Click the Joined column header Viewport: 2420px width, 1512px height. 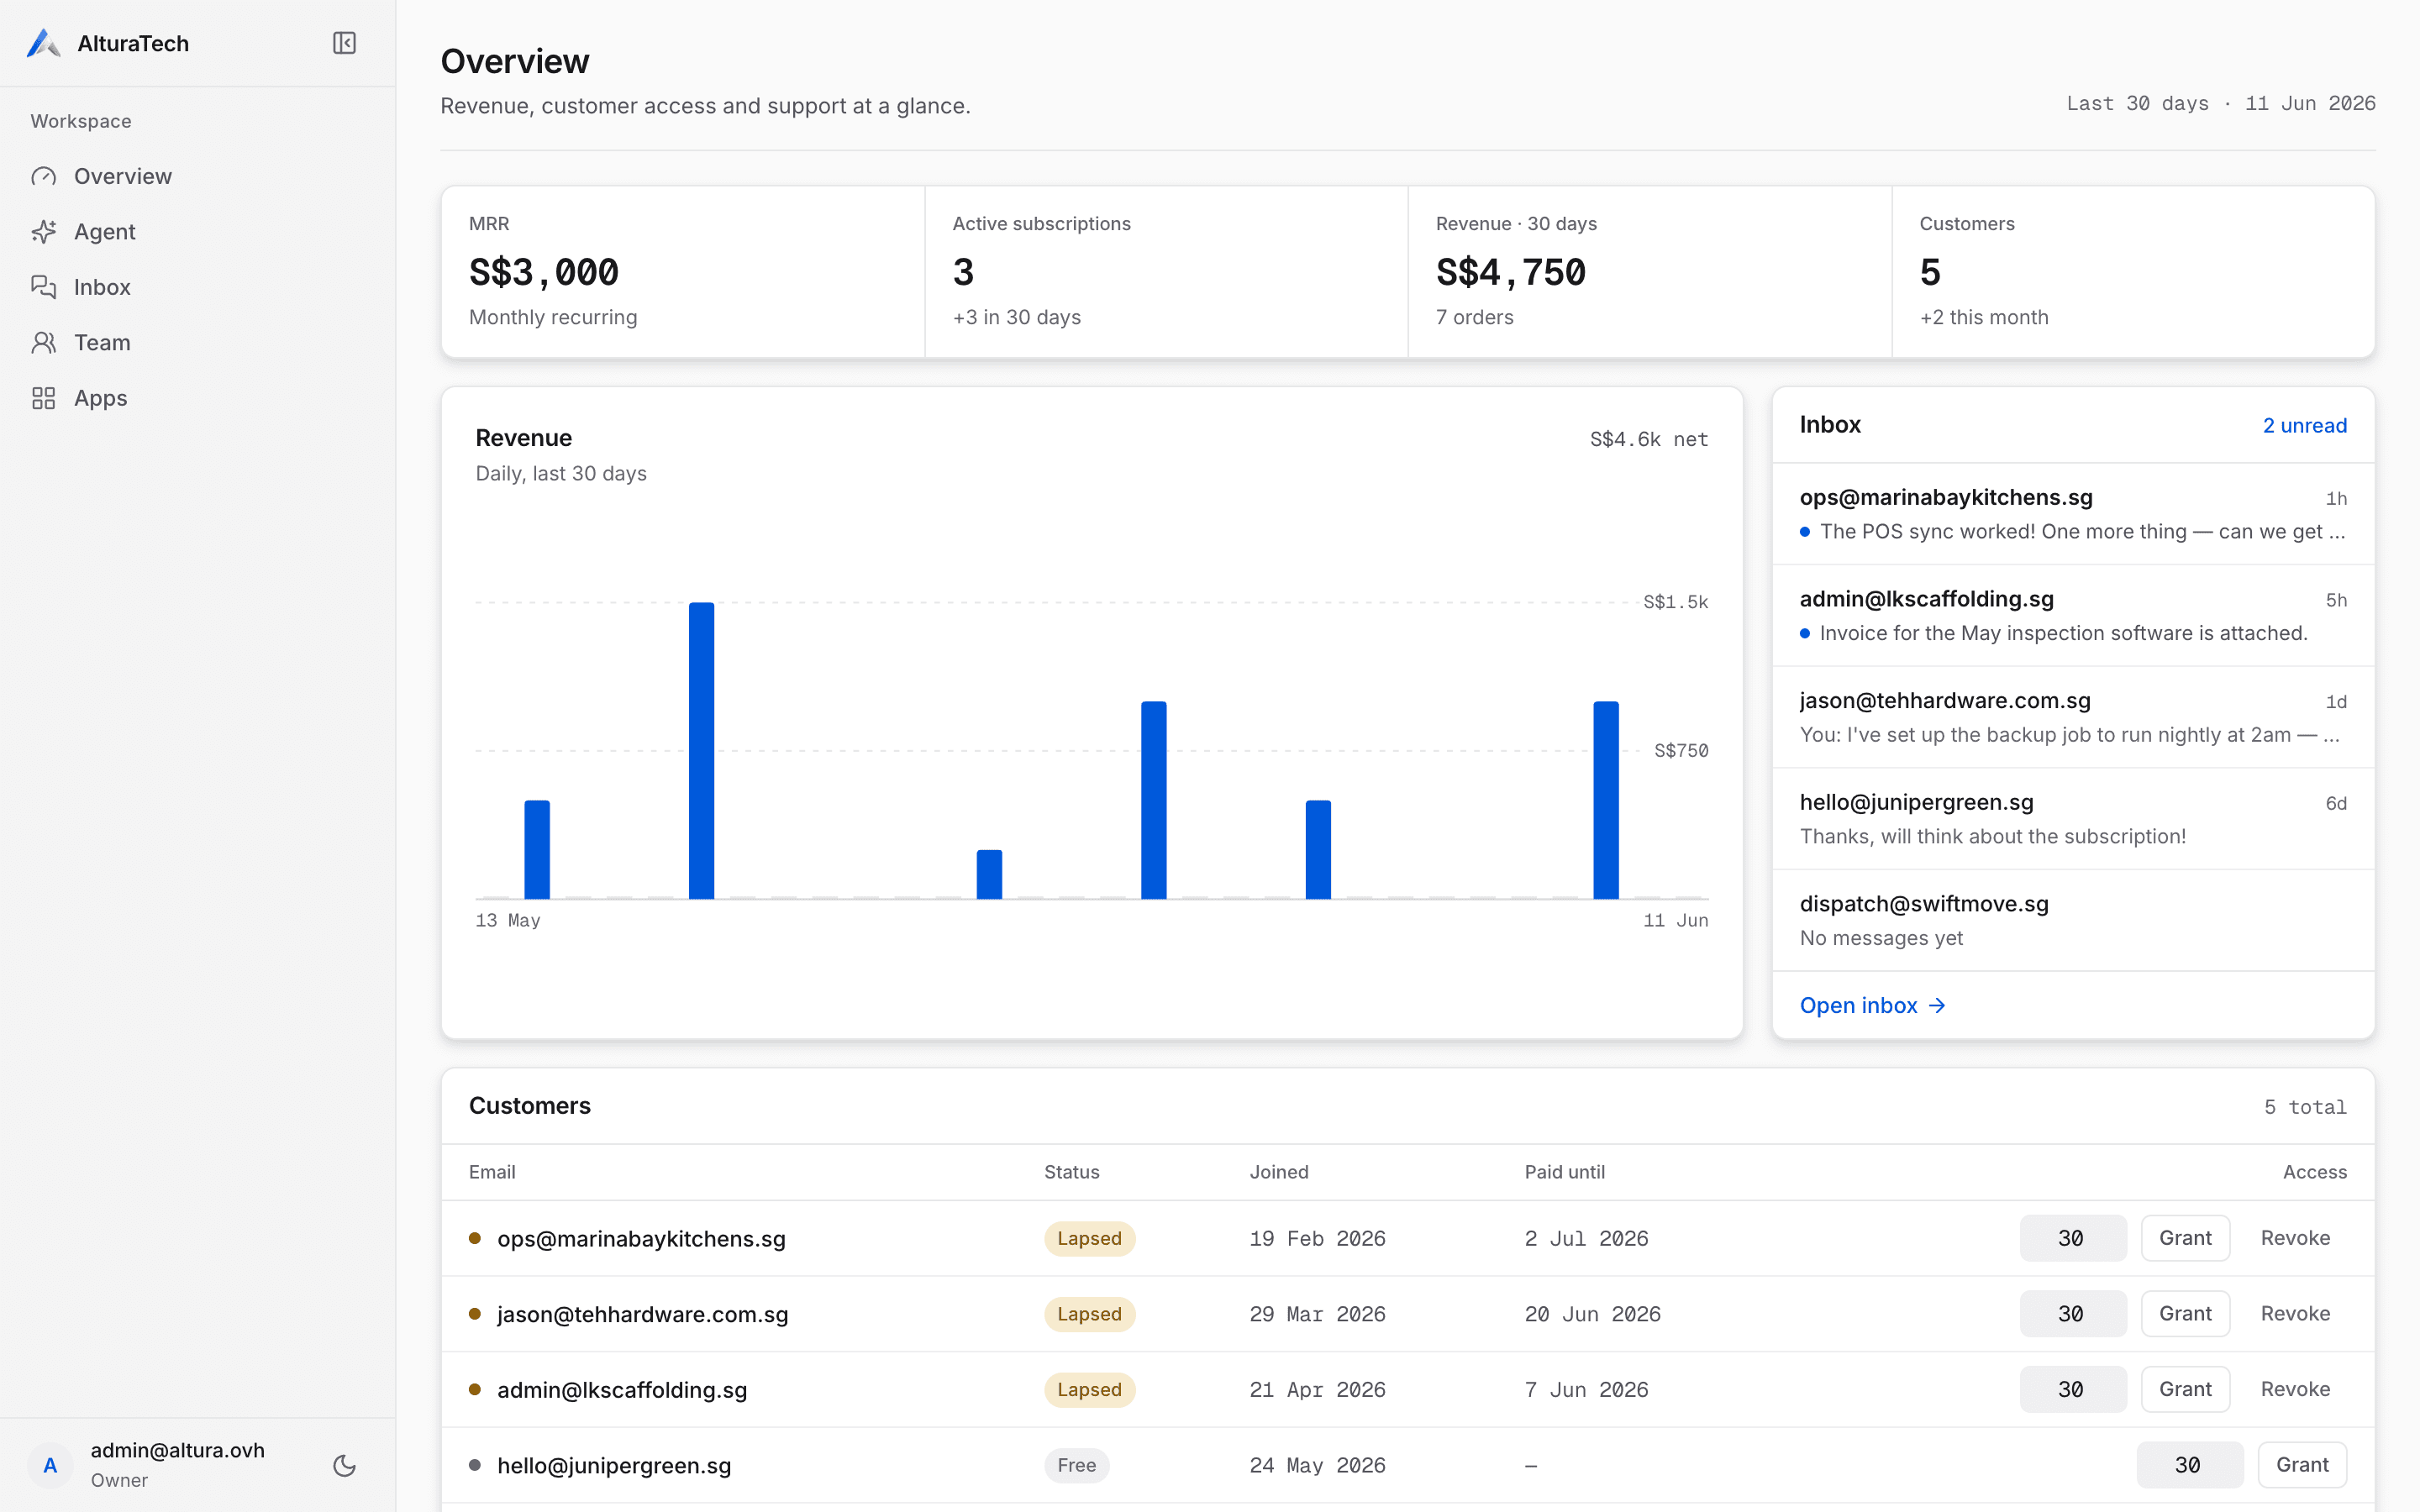coord(1278,1172)
